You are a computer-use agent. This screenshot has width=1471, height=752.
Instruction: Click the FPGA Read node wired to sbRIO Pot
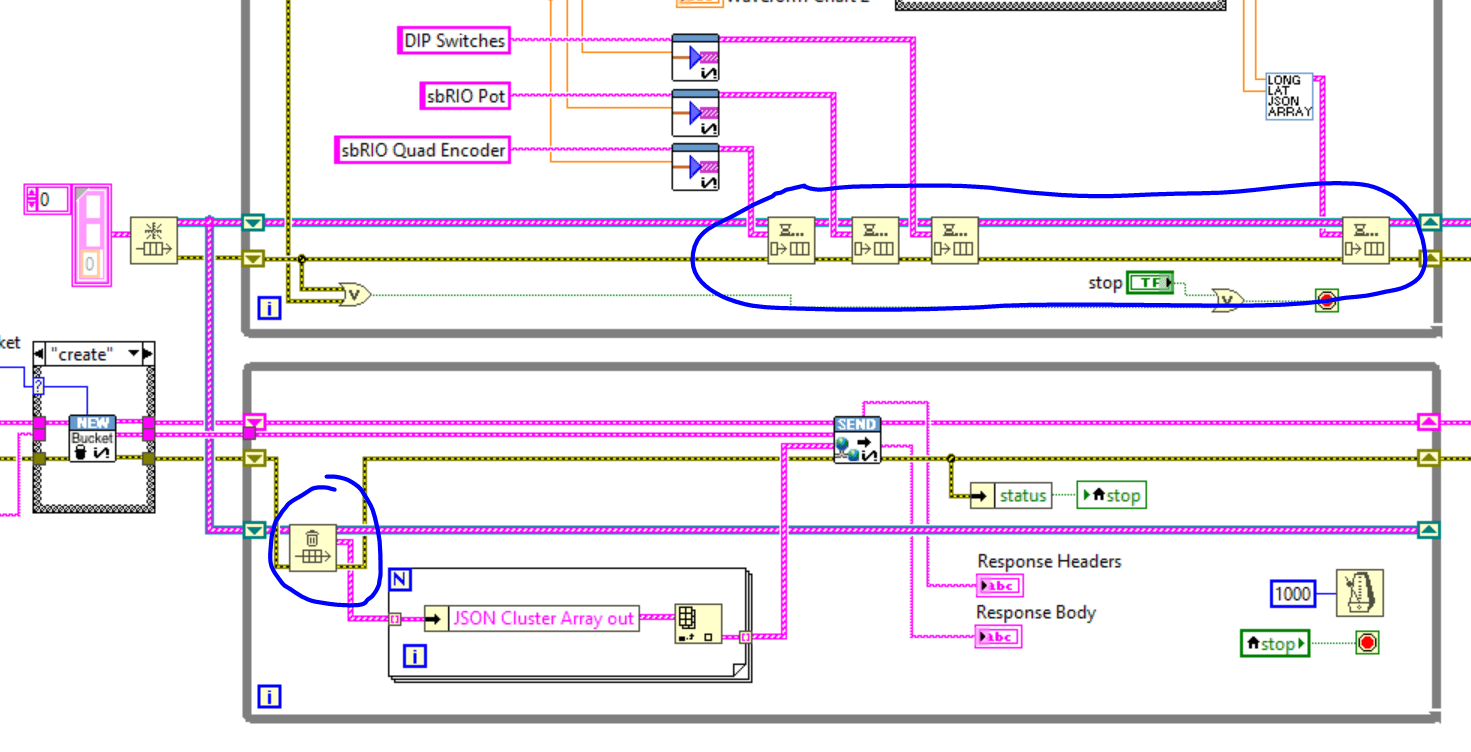[697, 112]
